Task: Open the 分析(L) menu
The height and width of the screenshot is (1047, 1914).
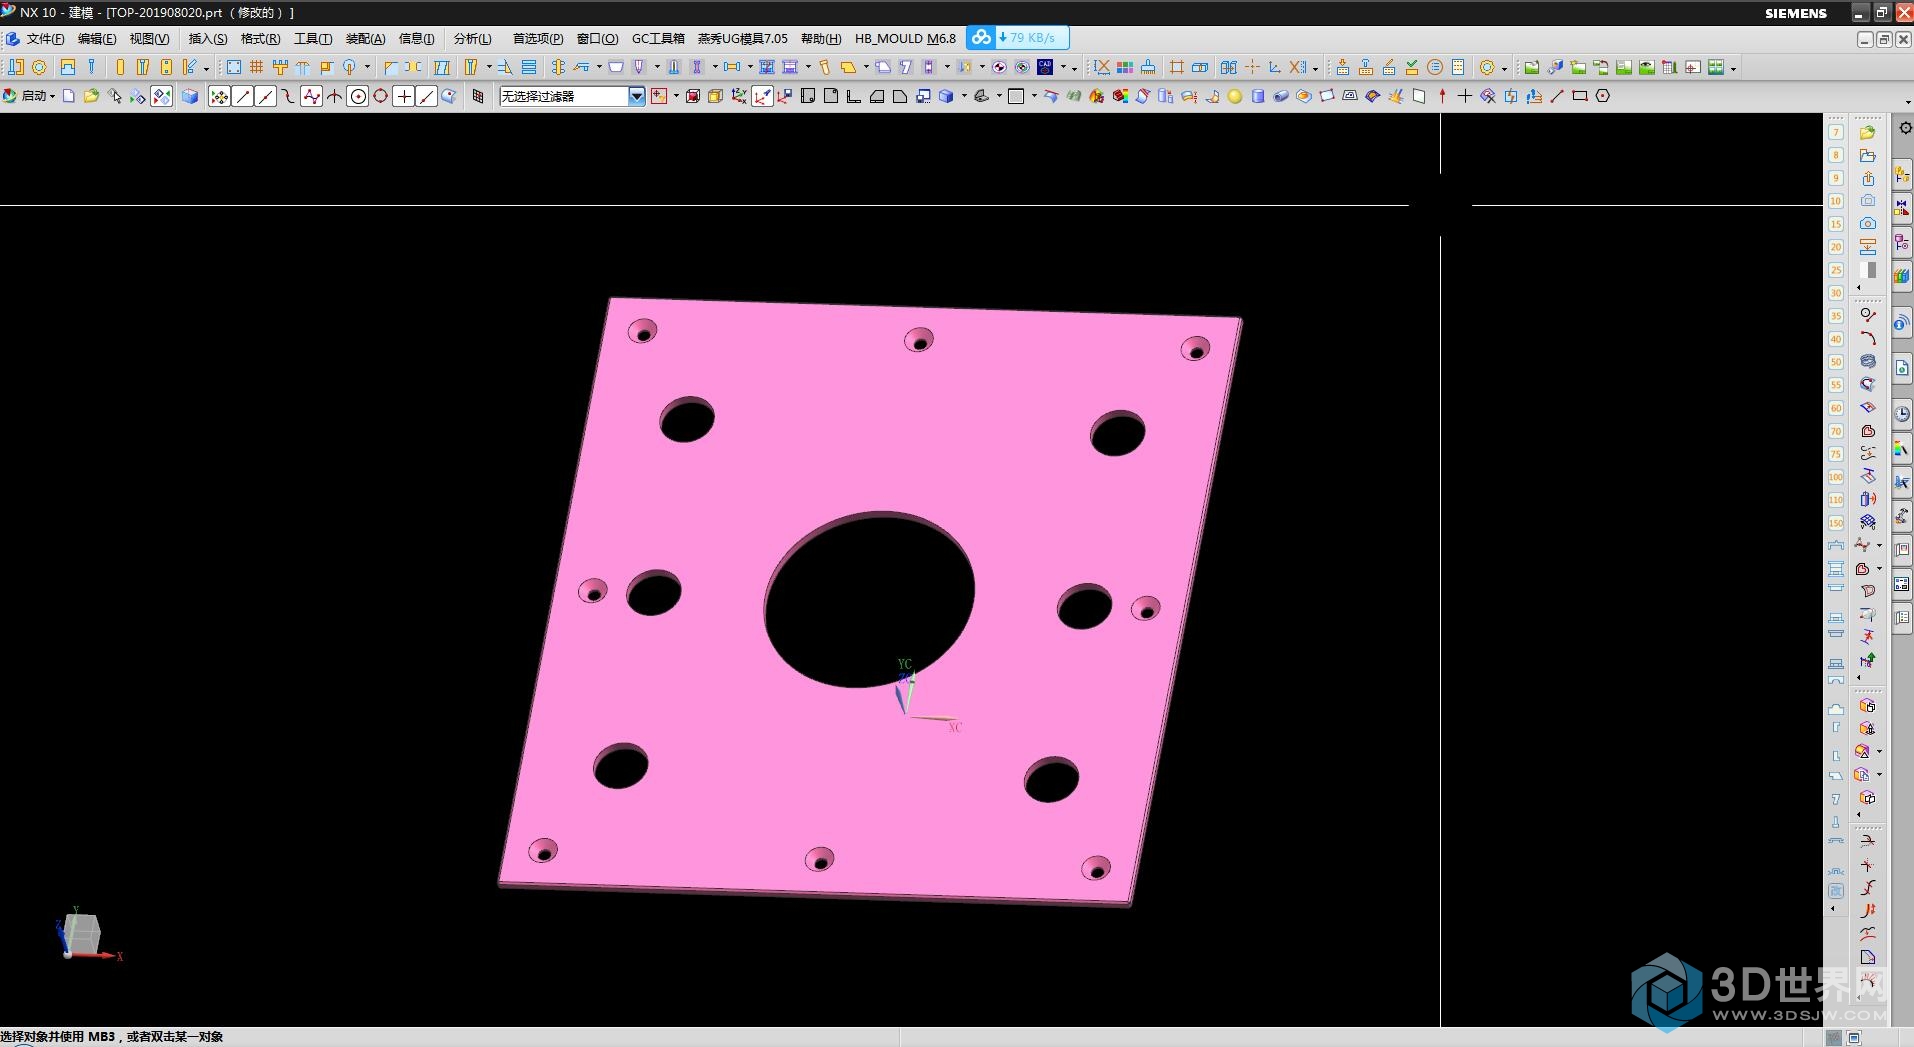Action: (473, 39)
